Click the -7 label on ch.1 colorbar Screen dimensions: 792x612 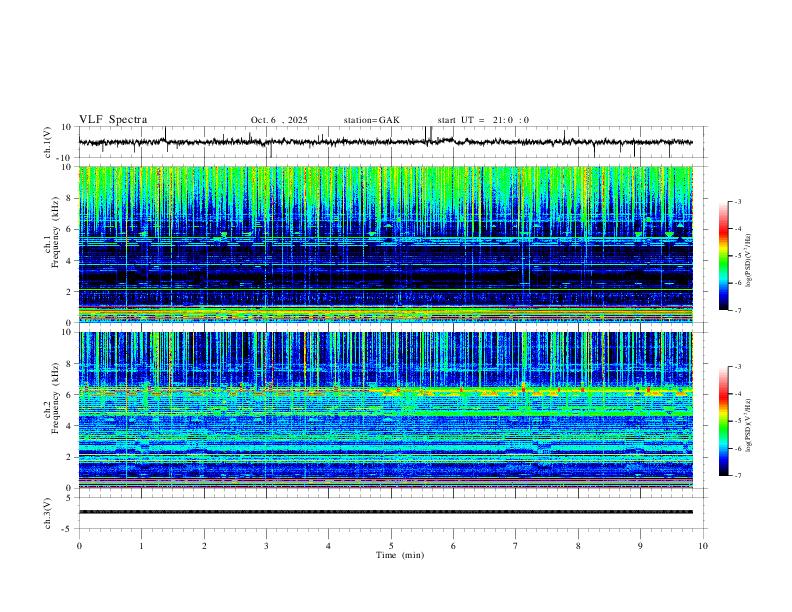click(x=738, y=310)
